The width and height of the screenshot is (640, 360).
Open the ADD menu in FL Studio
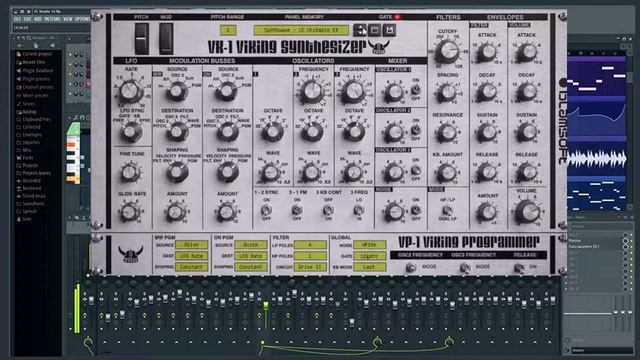tap(38, 19)
